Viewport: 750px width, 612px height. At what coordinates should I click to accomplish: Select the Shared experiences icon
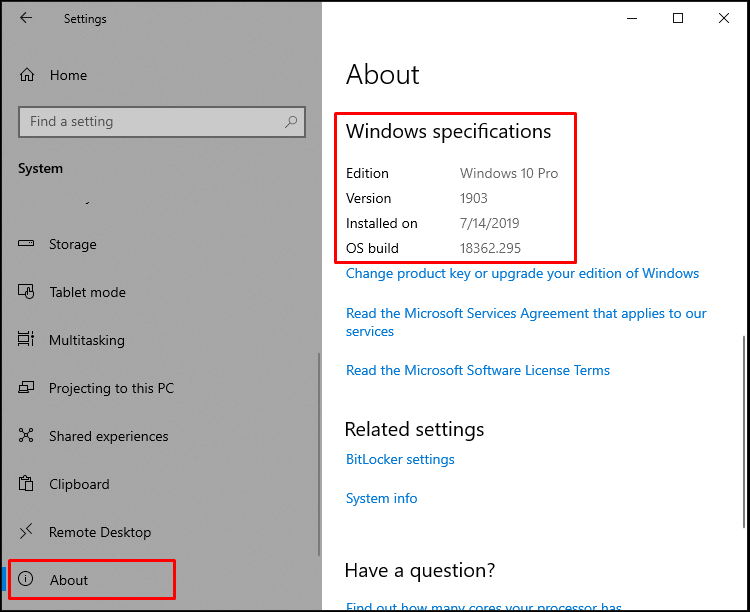28,436
